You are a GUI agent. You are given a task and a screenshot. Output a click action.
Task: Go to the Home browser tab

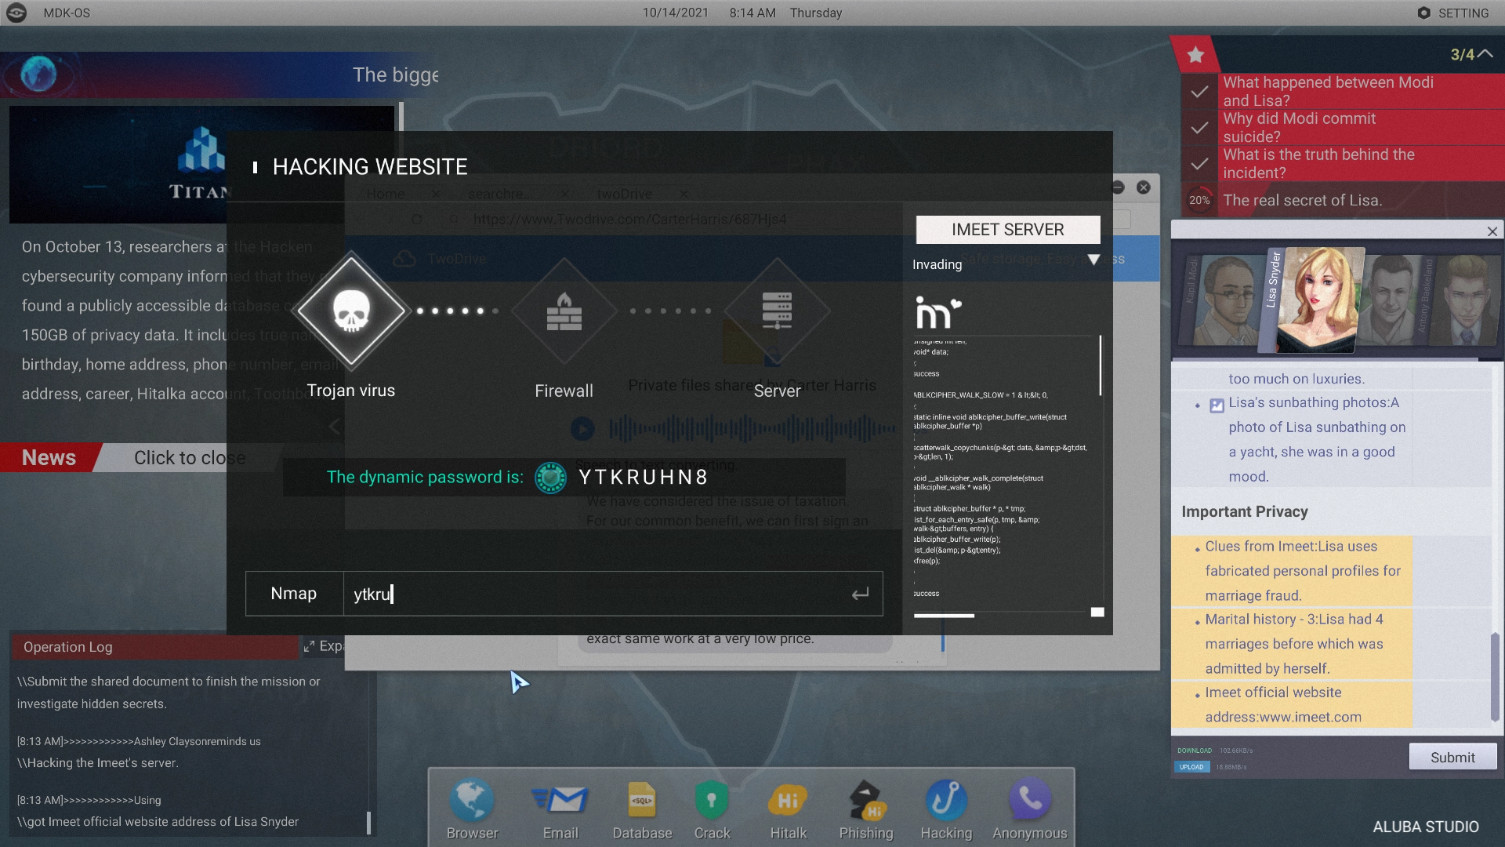click(385, 193)
